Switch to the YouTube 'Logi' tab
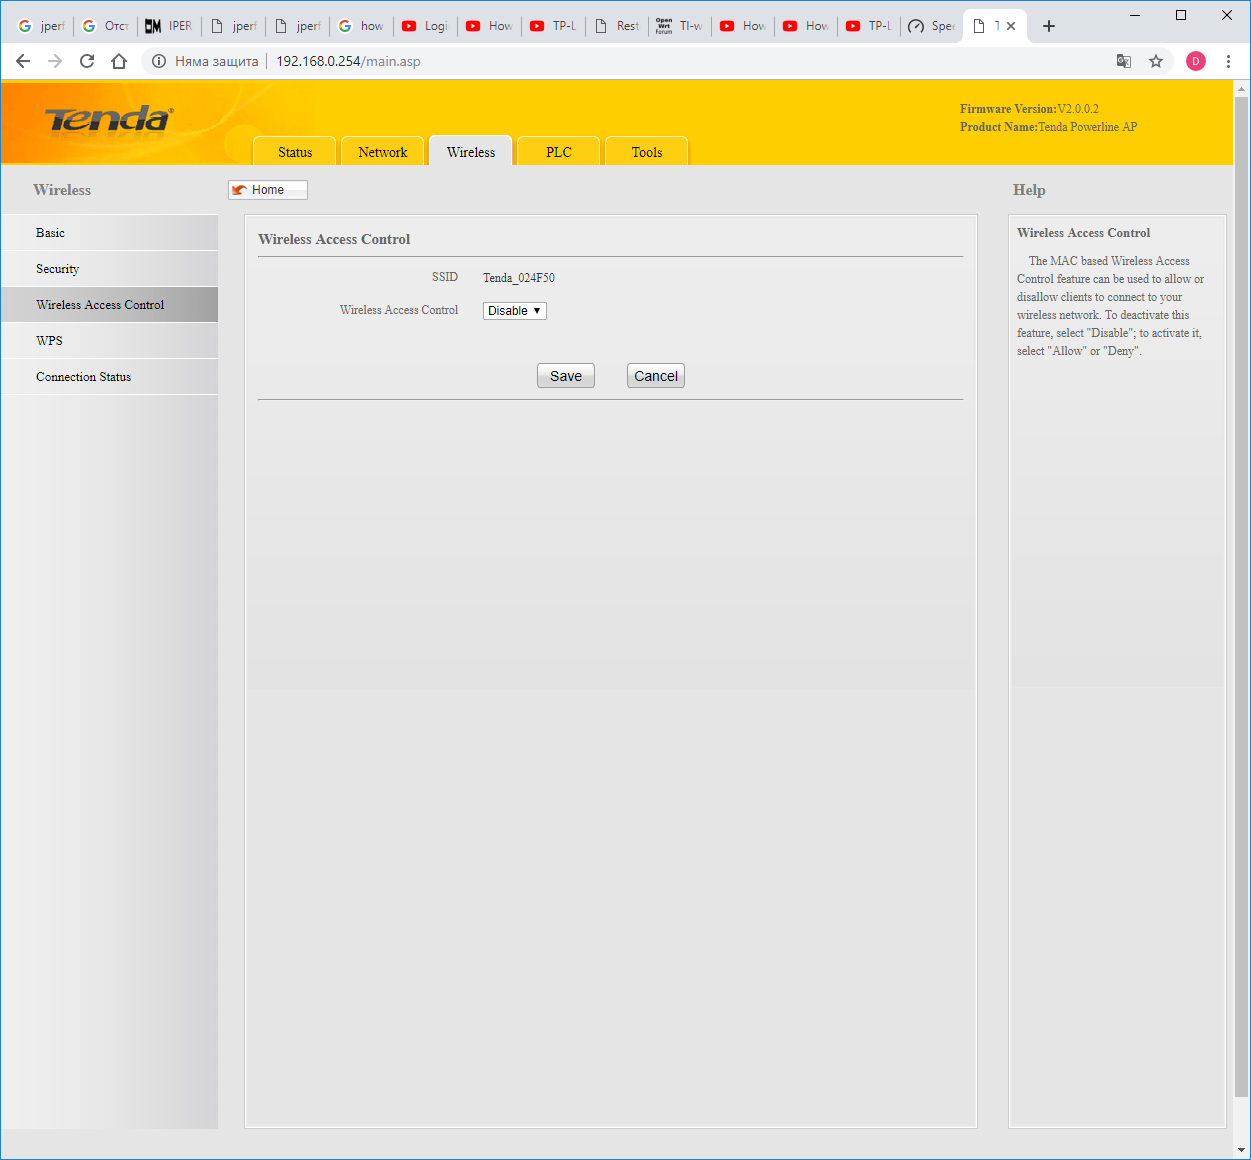 click(x=425, y=26)
